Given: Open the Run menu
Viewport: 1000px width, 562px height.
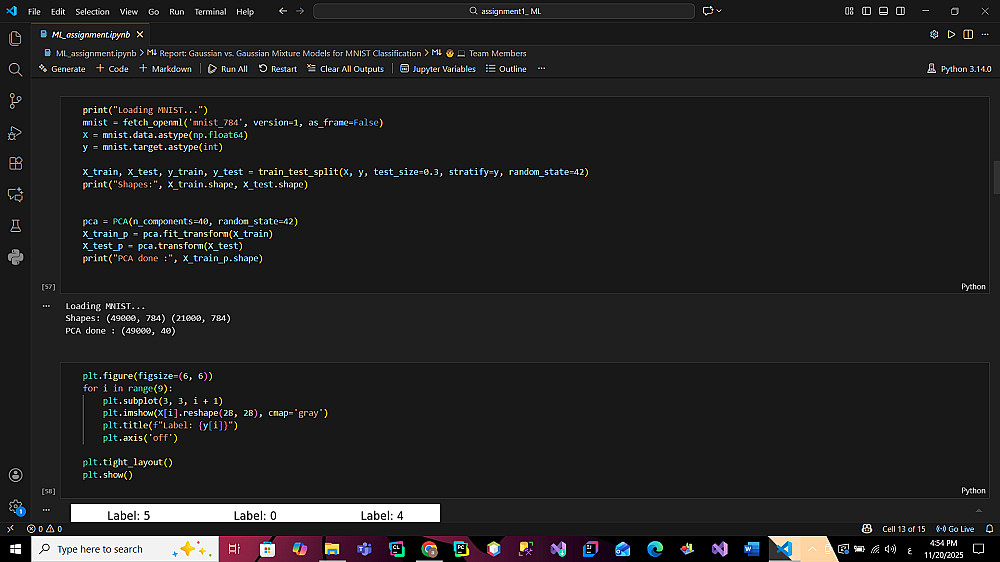Looking at the screenshot, I should click(x=177, y=11).
